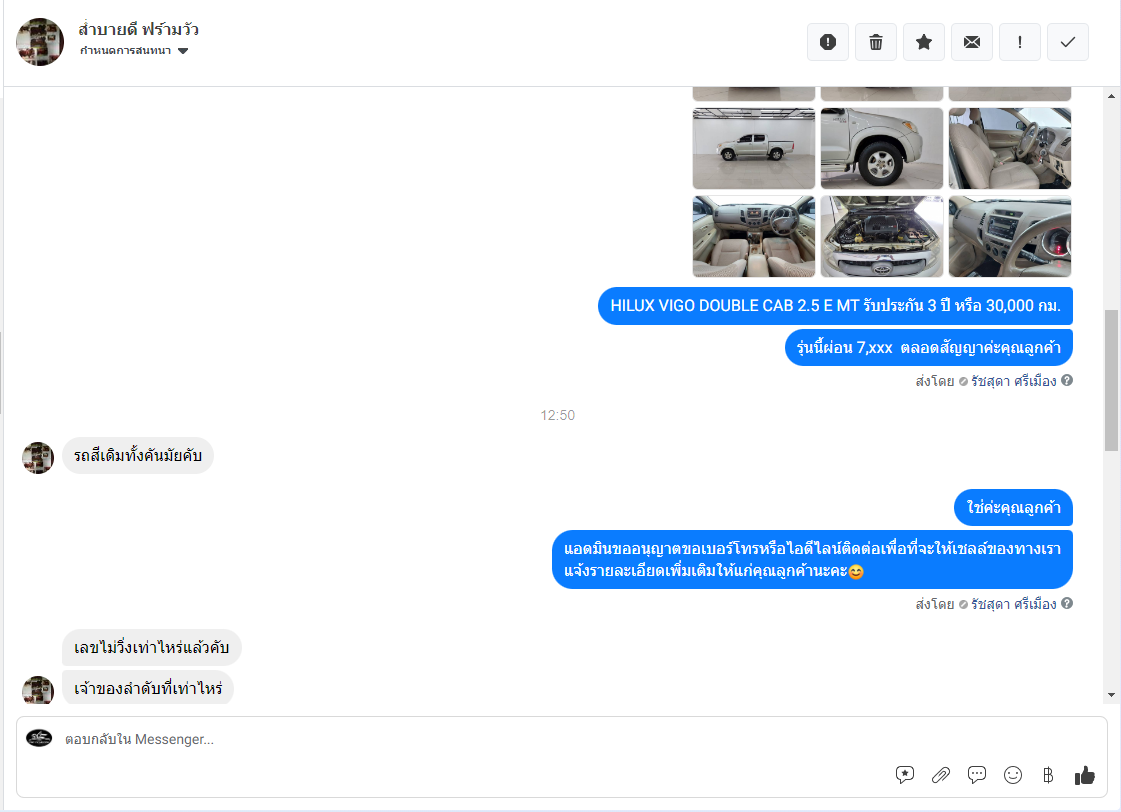Viewport: 1121px width, 812px height.
Task: Open the dashboard and steering wheel photo
Action: pyautogui.click(x=754, y=237)
